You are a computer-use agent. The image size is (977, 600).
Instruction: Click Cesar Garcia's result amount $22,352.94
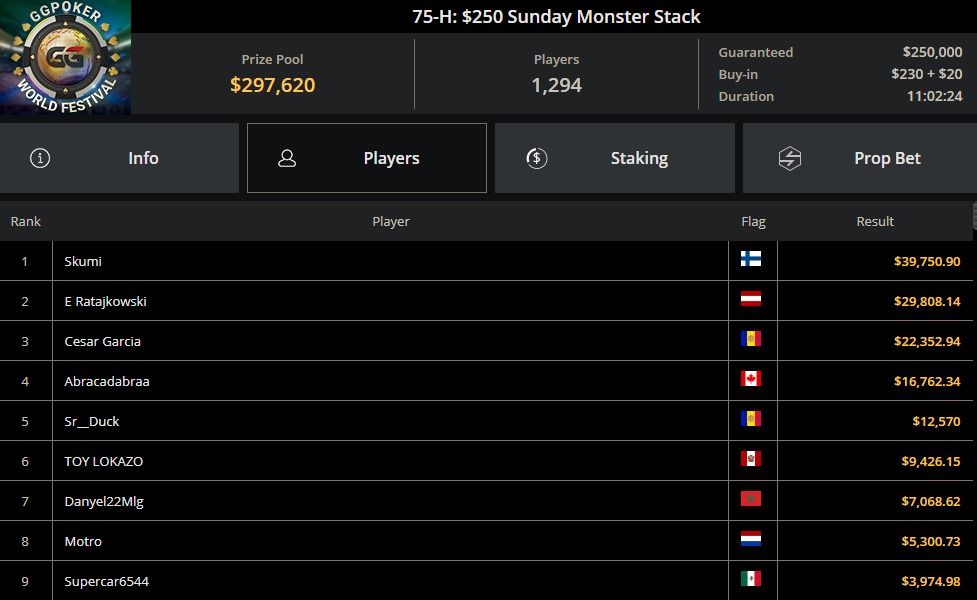926,341
